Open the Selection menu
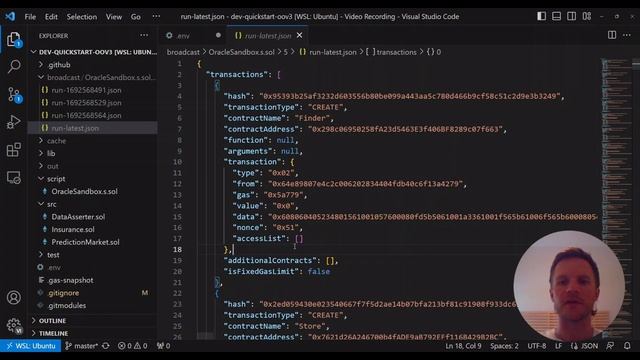The image size is (640, 360). click(x=82, y=17)
